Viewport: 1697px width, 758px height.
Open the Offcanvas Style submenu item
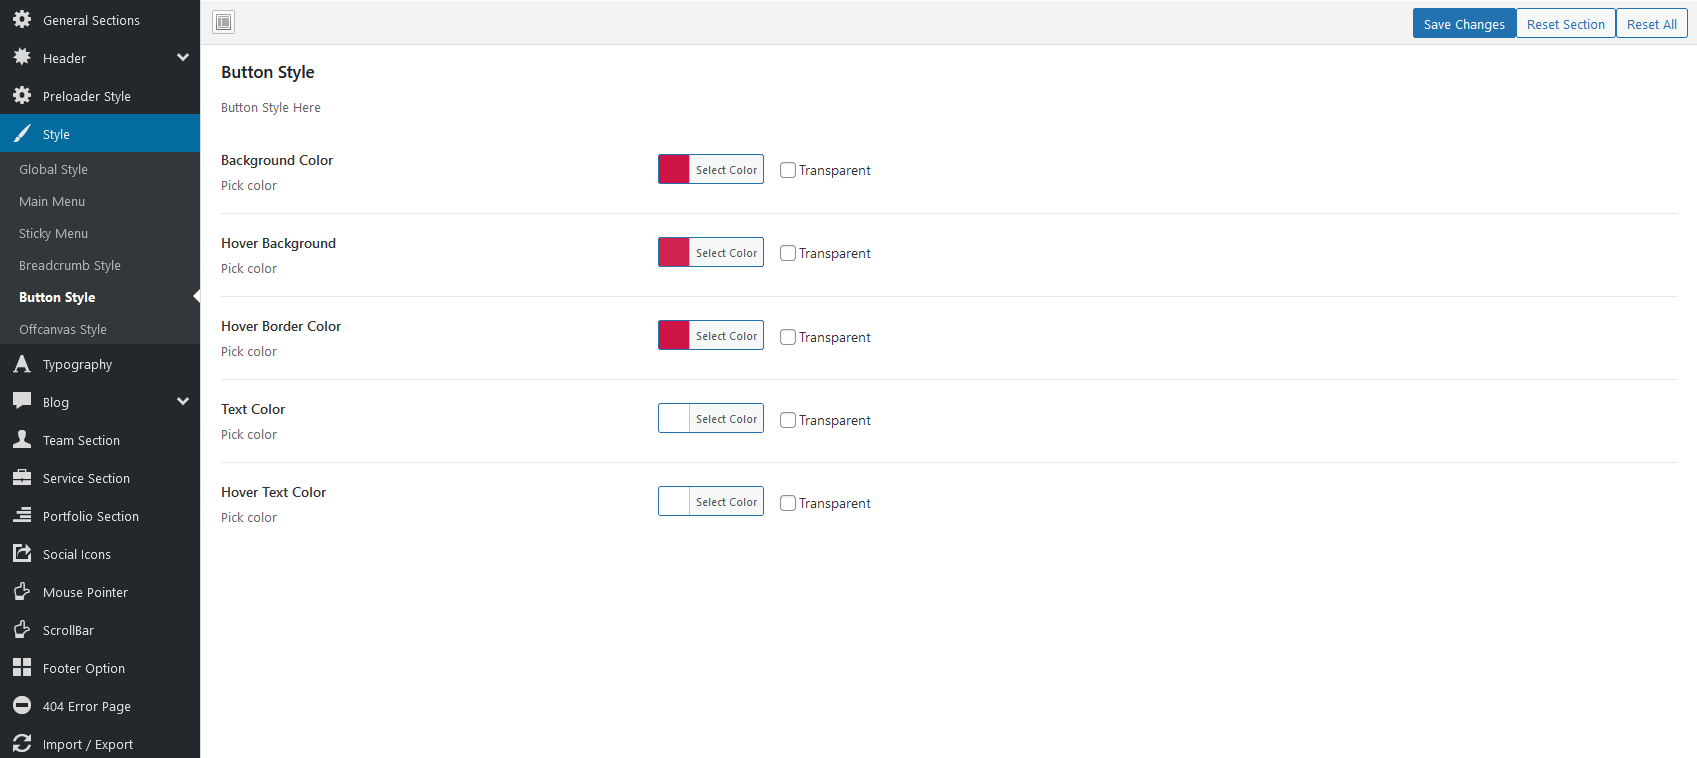(x=63, y=329)
